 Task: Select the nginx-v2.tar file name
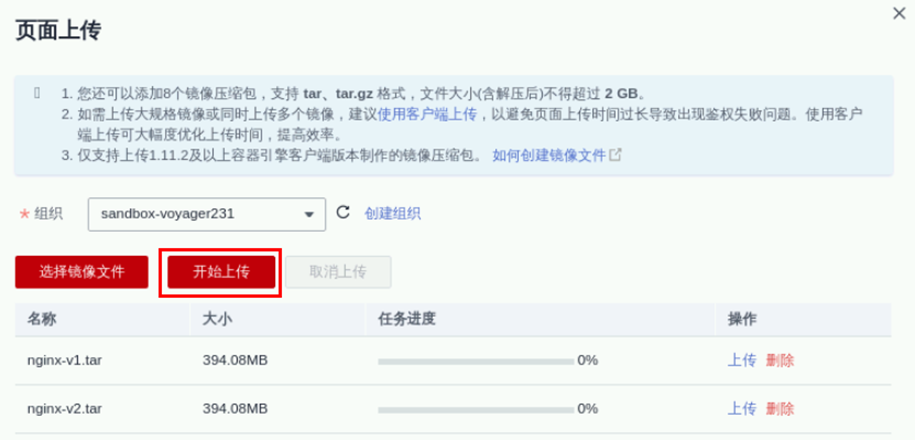tap(64, 408)
